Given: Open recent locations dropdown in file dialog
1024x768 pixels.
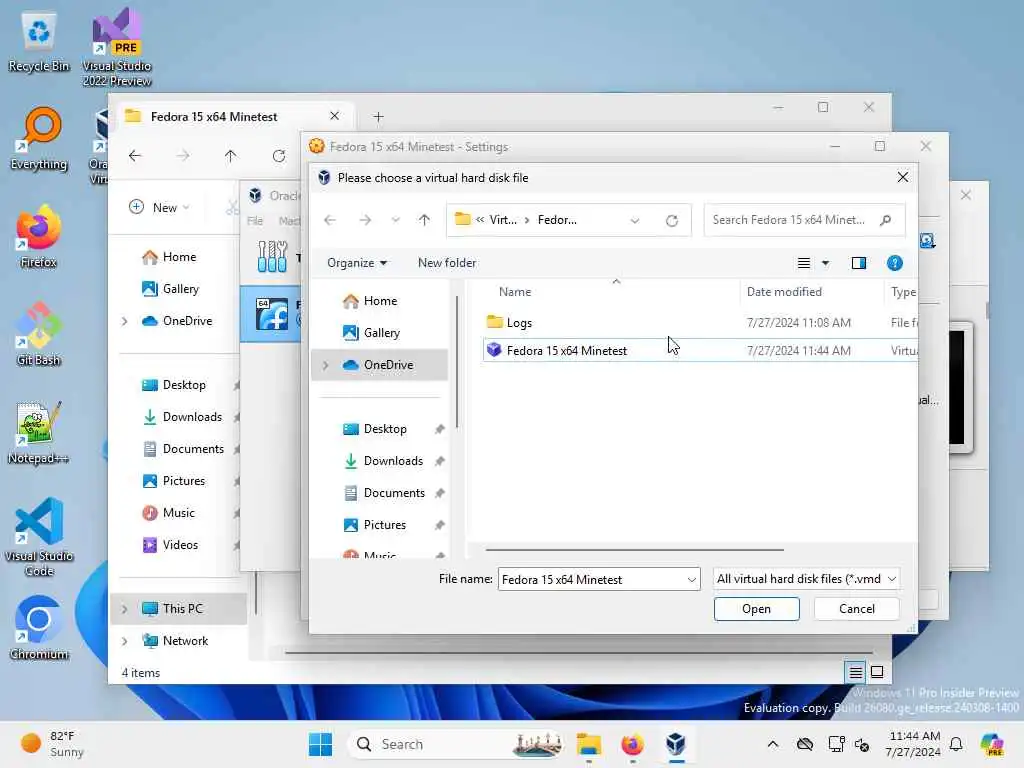Looking at the screenshot, I should click(x=396, y=220).
